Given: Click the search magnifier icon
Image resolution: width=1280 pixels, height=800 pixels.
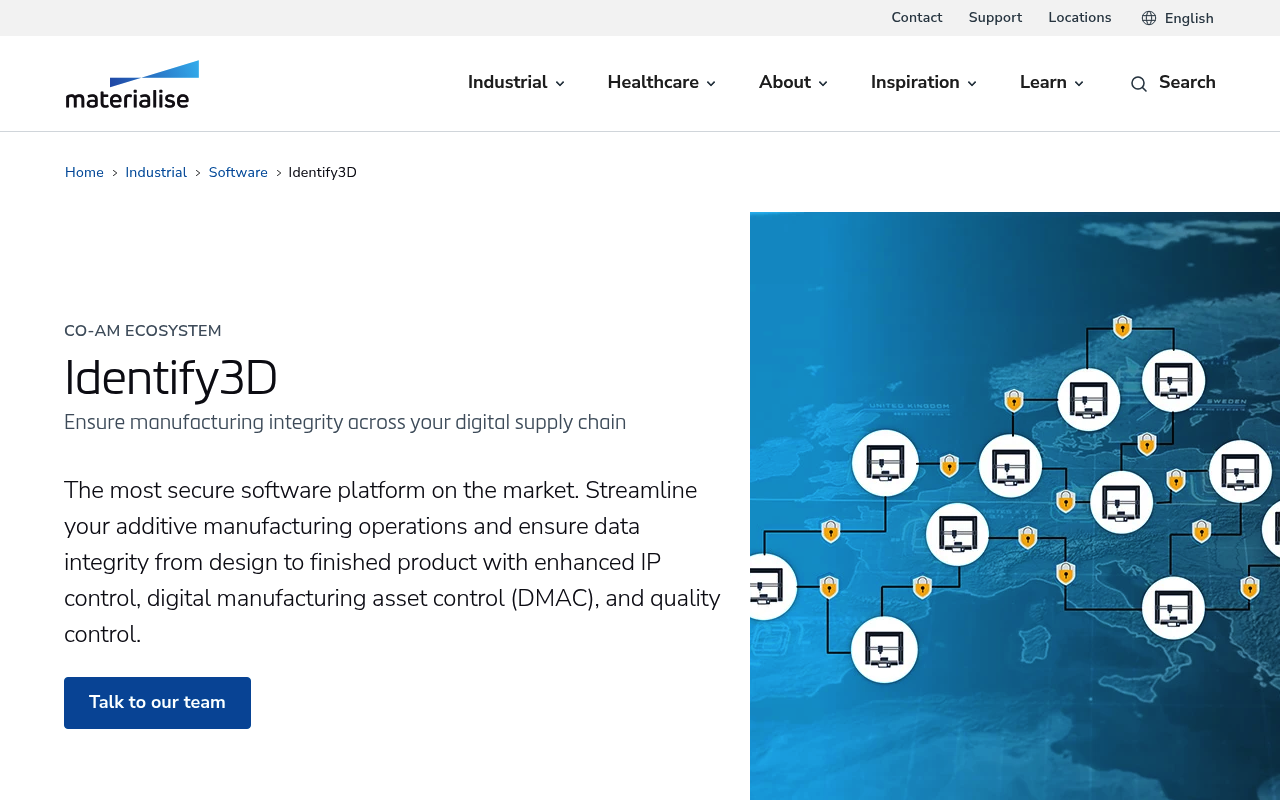Looking at the screenshot, I should coord(1139,84).
